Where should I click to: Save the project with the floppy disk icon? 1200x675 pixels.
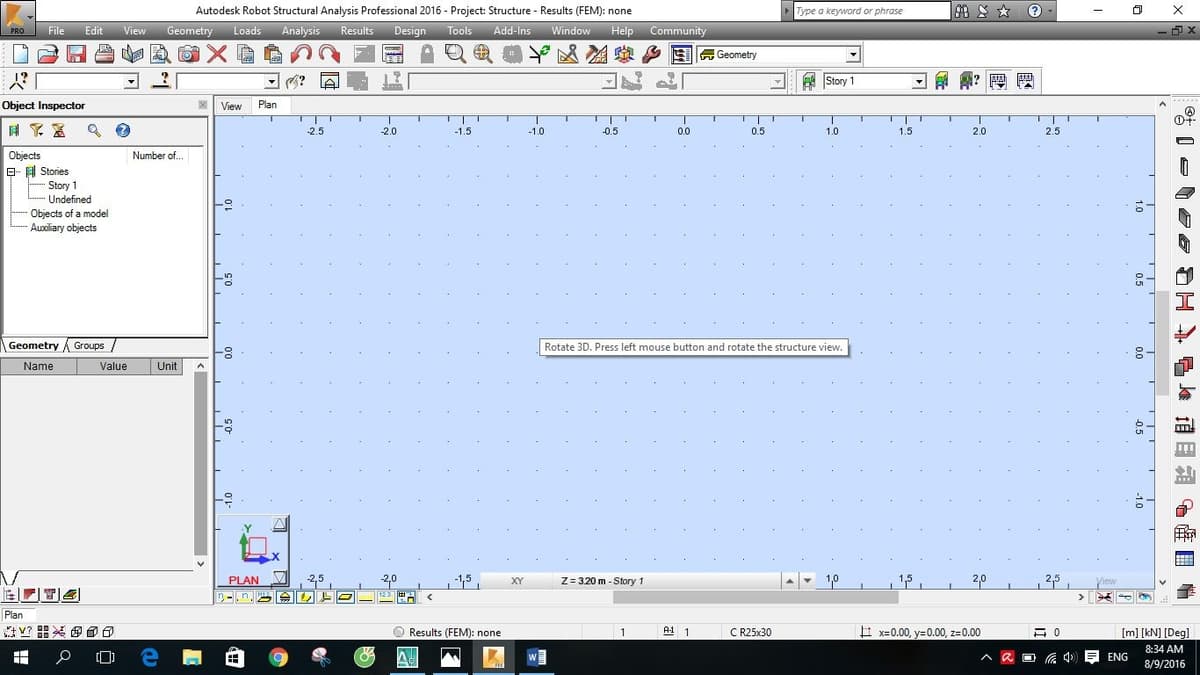pos(77,55)
